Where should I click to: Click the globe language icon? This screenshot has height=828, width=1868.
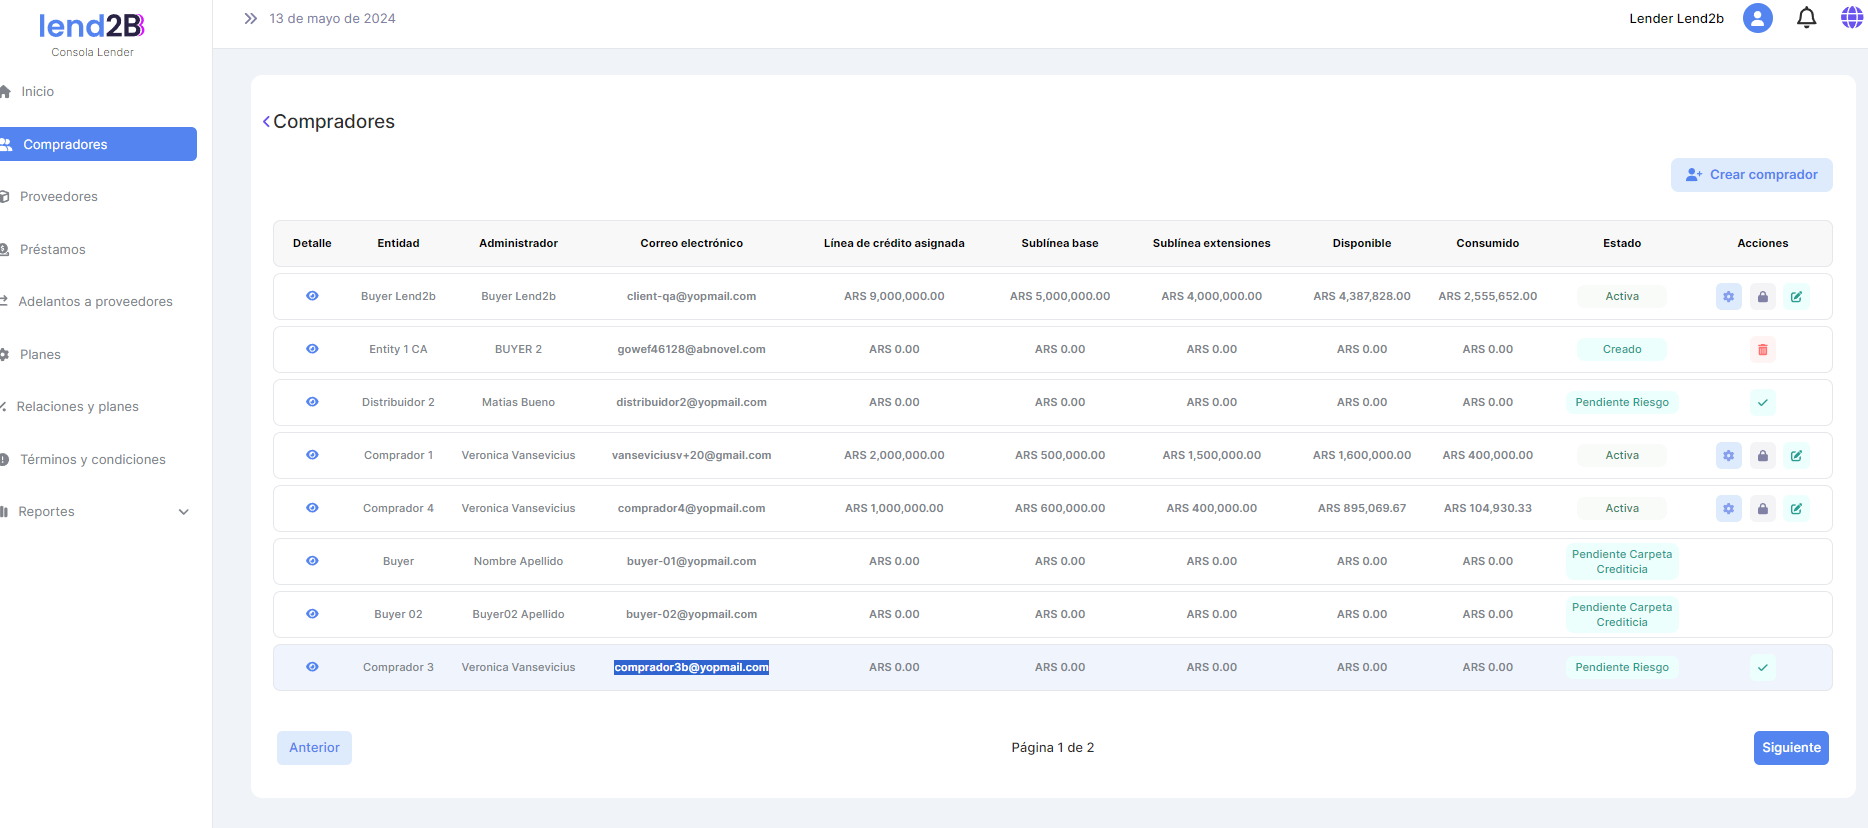click(1851, 18)
